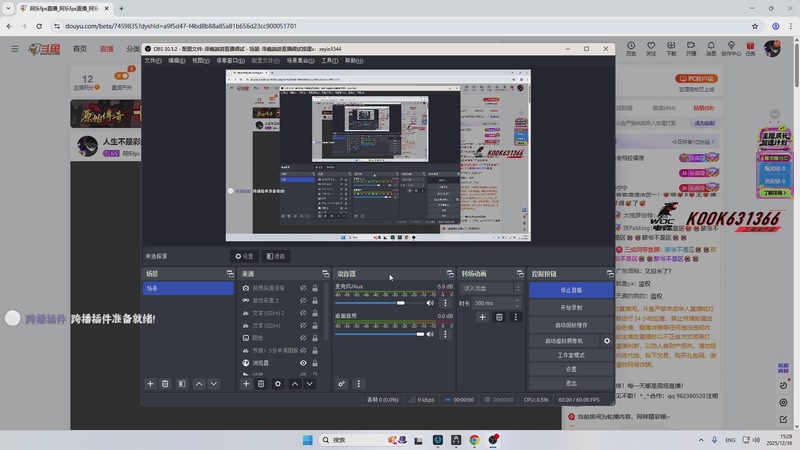Click 工作室模式 button
Screen dimensions: 800x450
(x=571, y=355)
